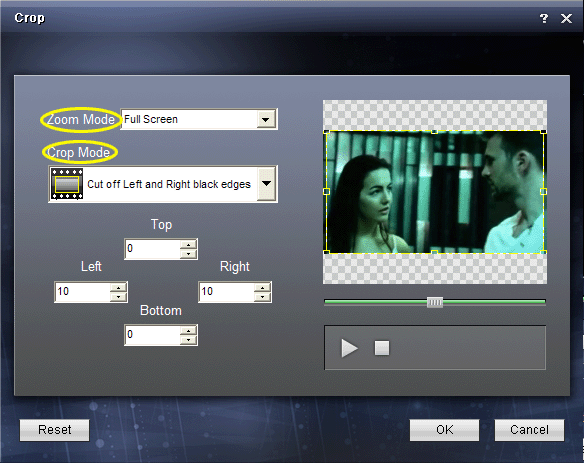This screenshot has height=463, width=584.
Task: Click the video preview thumbnail
Action: (435, 192)
